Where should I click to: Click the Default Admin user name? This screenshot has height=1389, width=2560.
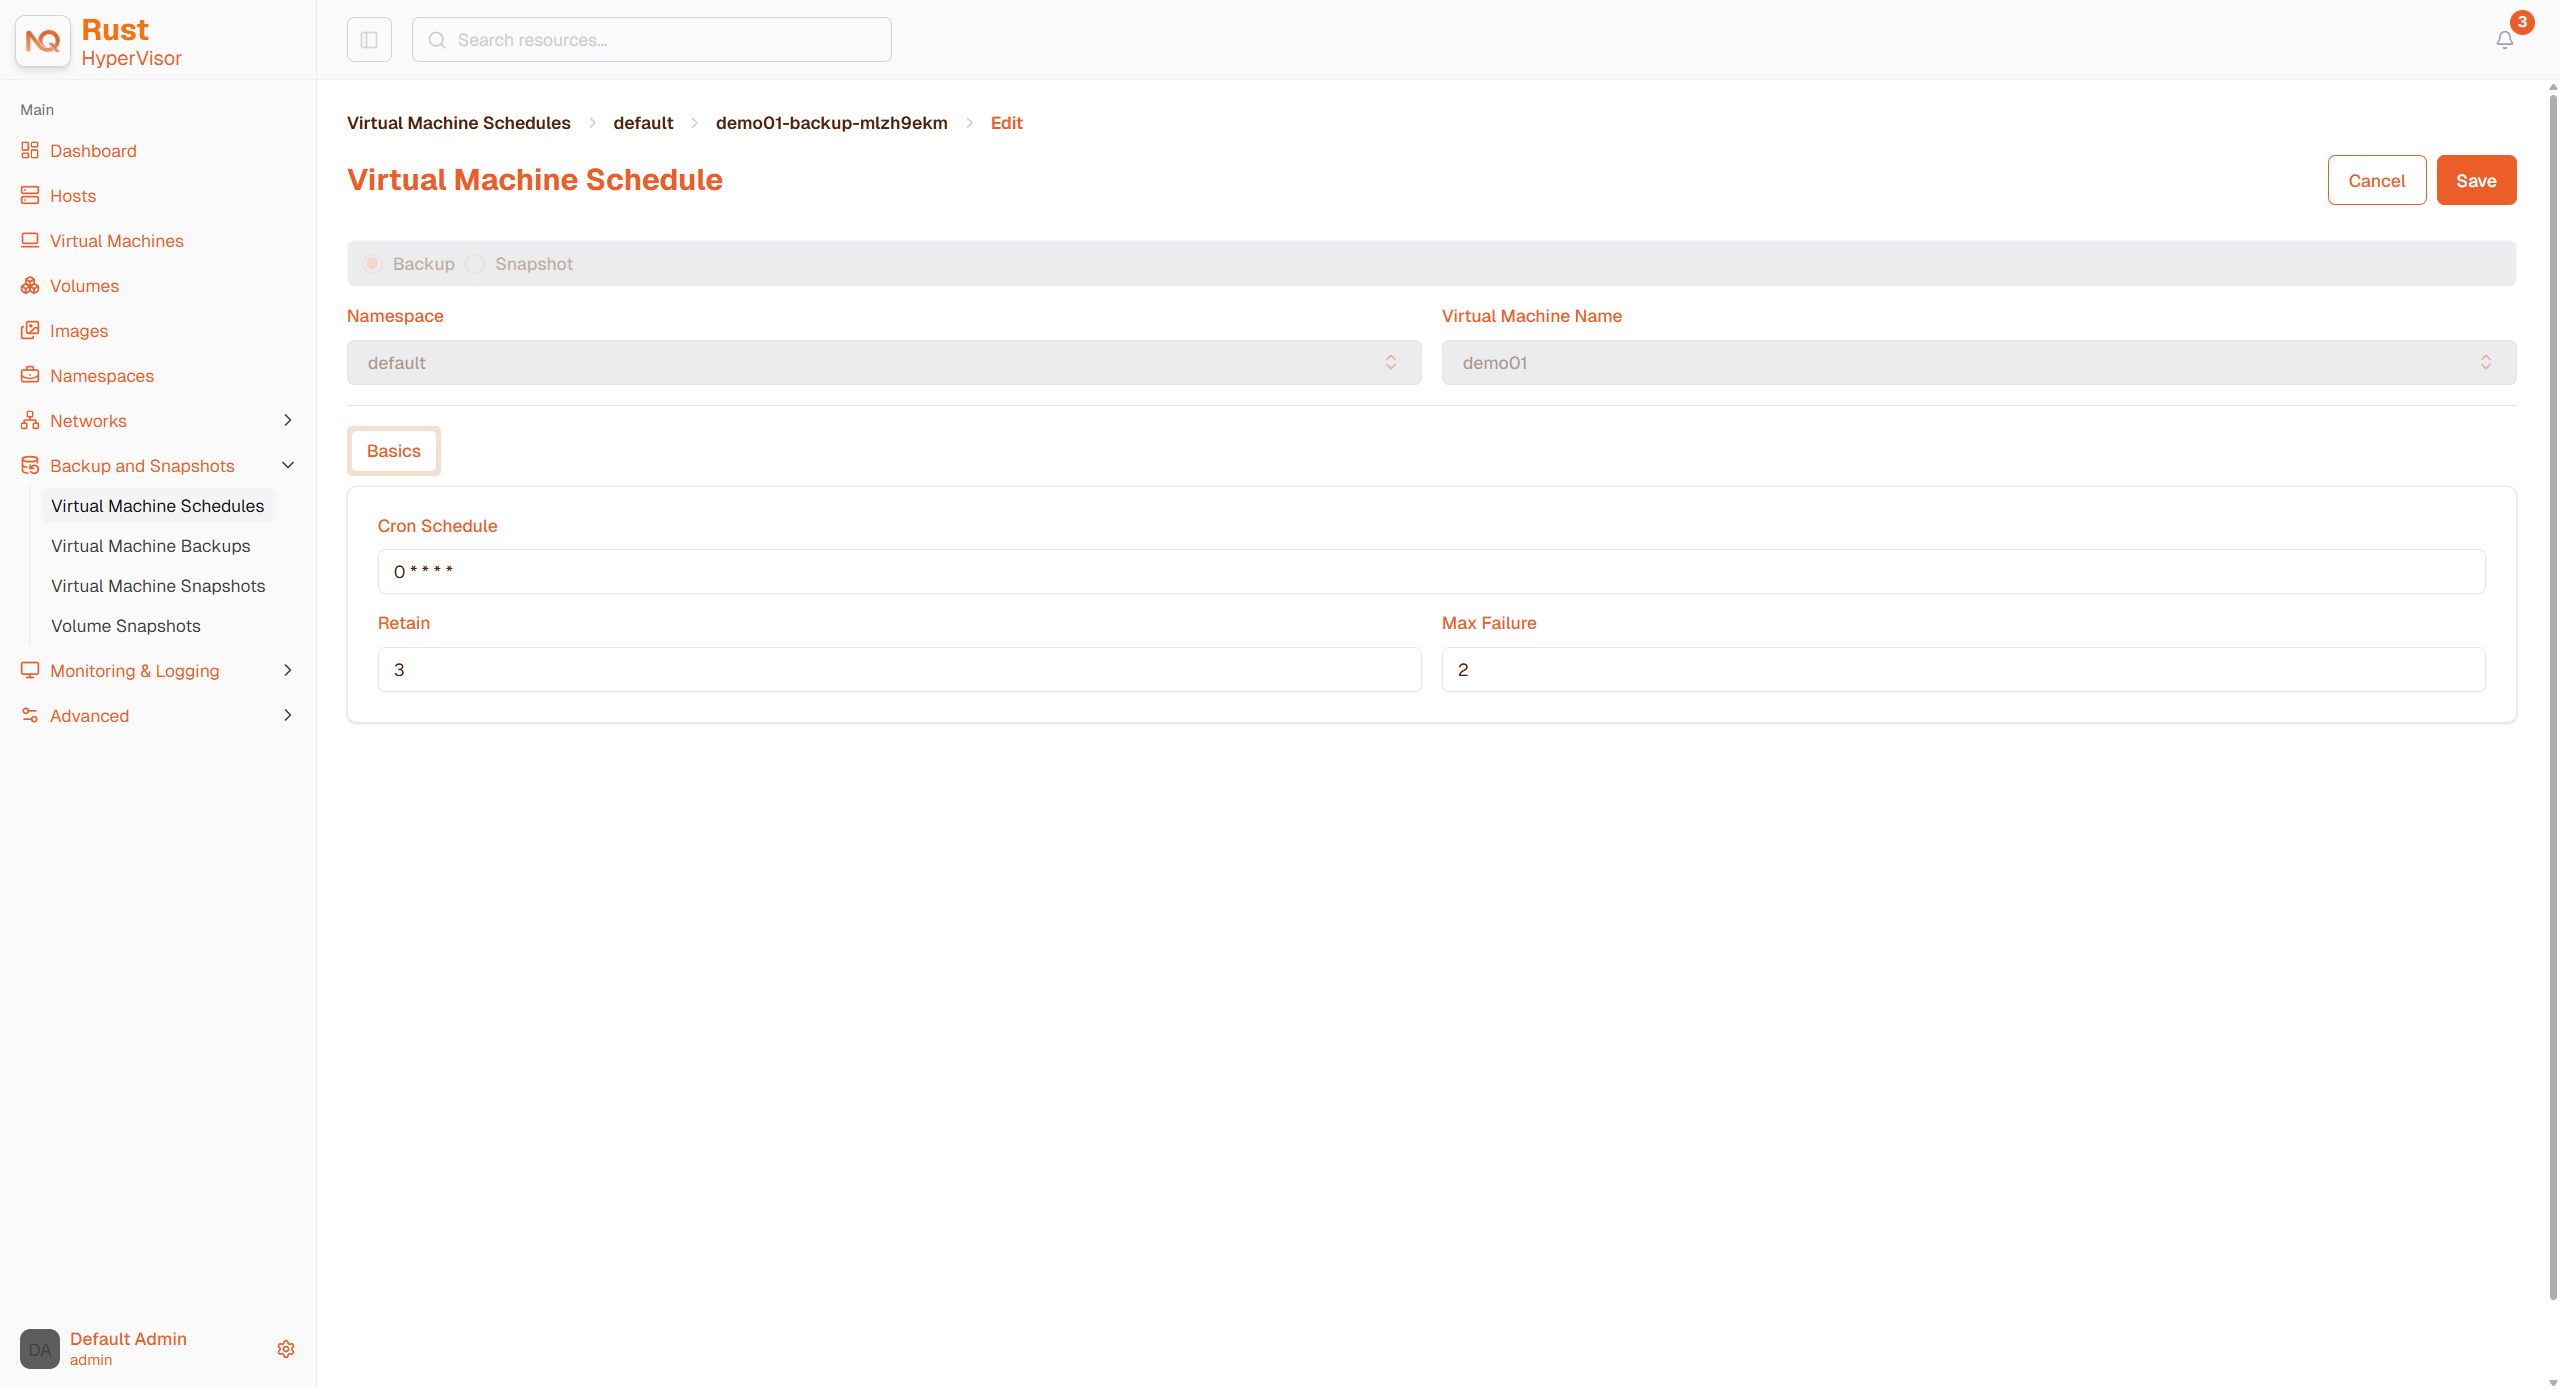coord(128,1339)
